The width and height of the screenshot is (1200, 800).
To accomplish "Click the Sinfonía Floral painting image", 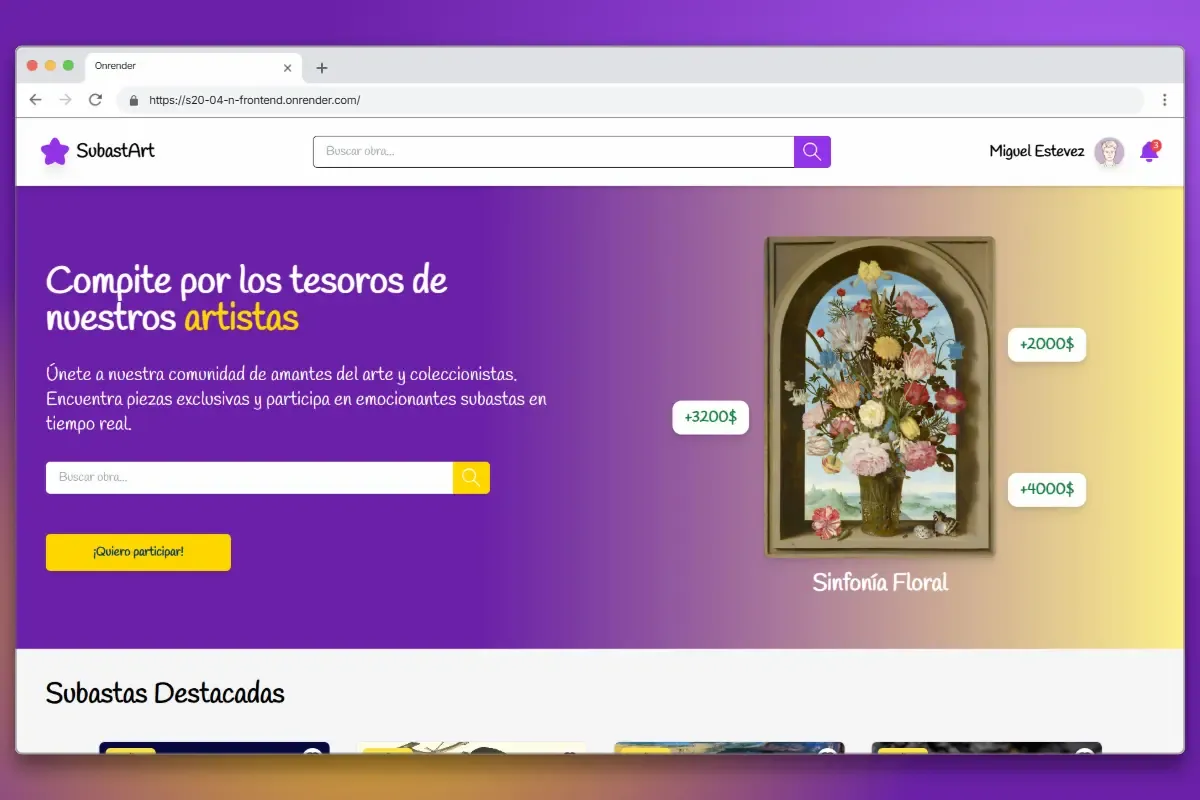I will point(880,396).
